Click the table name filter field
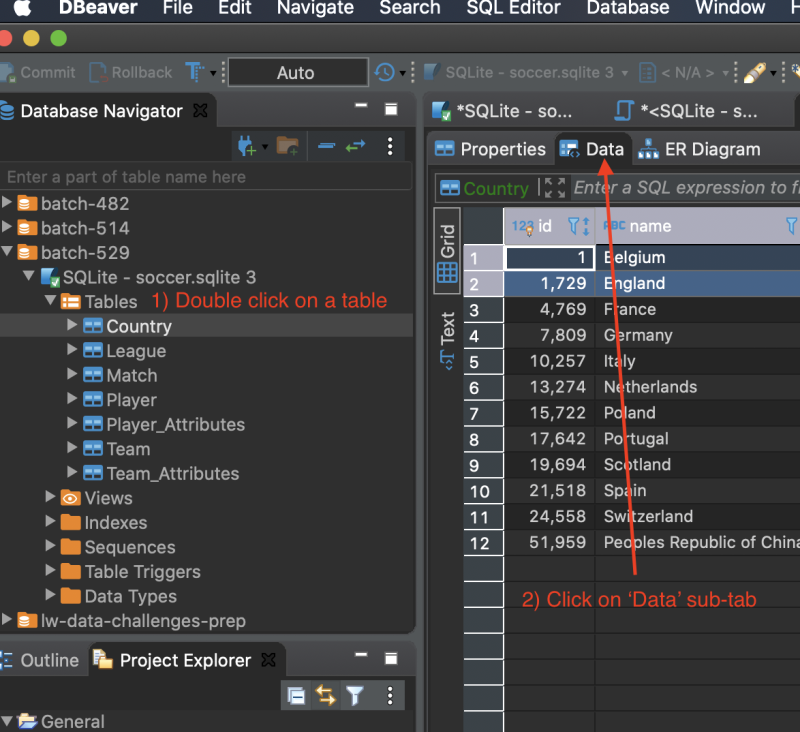800x732 pixels. [x=206, y=176]
